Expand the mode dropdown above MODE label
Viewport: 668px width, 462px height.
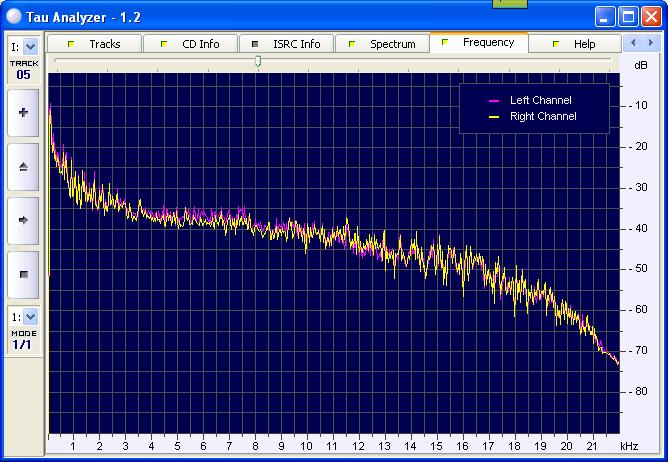tap(29, 316)
